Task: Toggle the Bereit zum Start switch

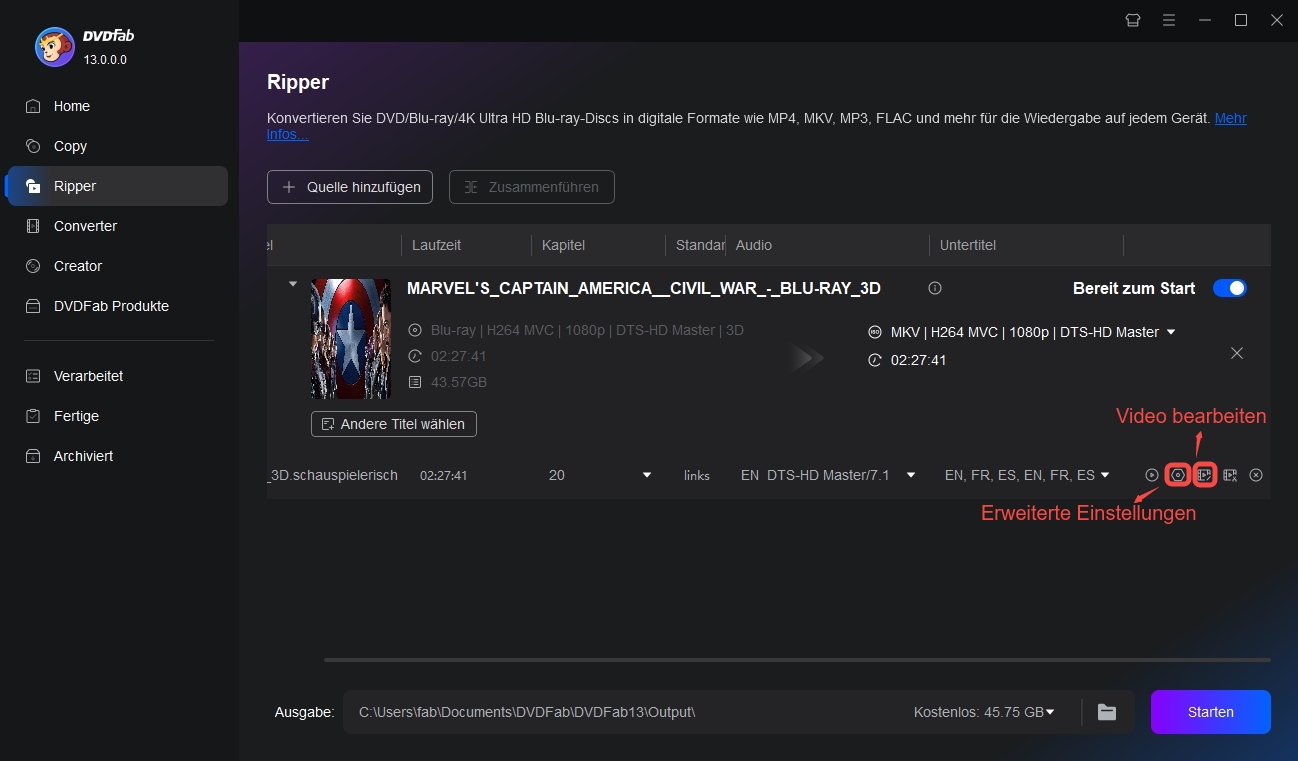Action: point(1230,288)
